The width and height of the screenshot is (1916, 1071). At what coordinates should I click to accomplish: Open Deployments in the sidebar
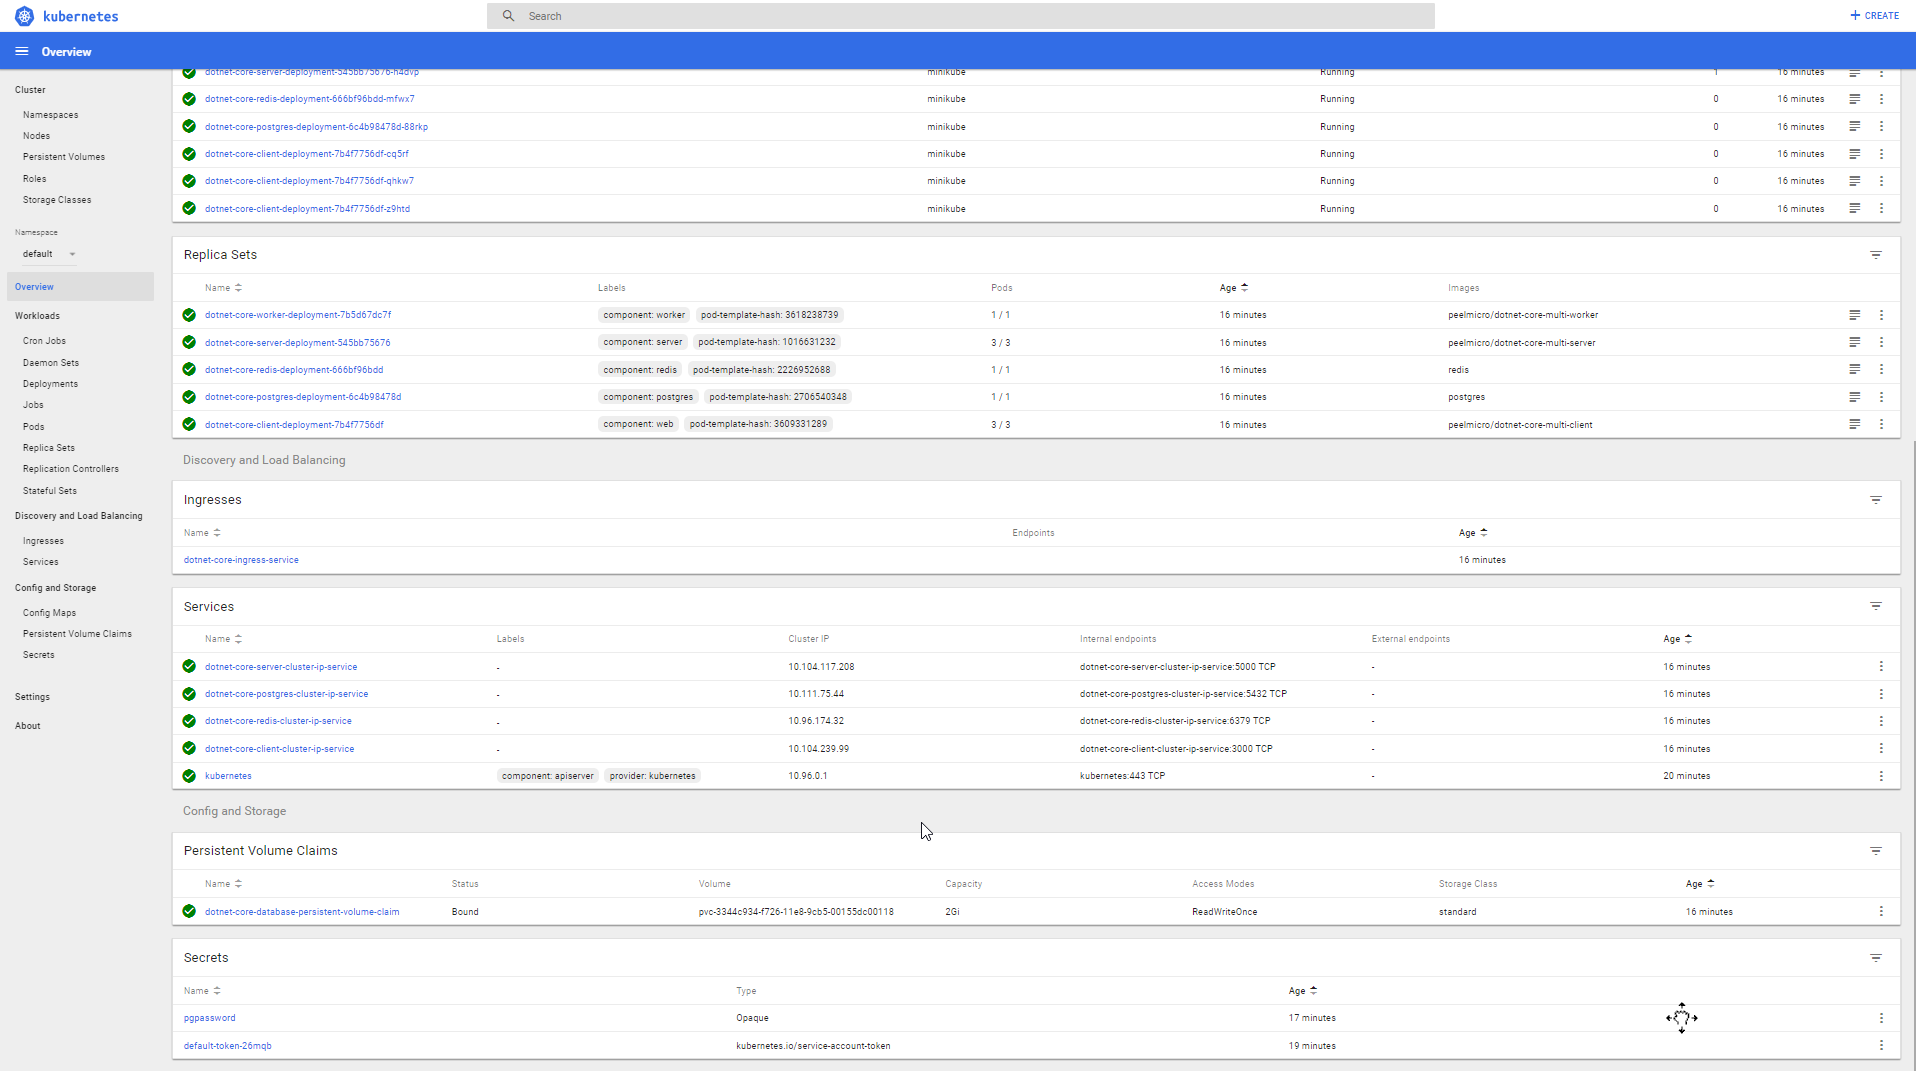click(50, 384)
